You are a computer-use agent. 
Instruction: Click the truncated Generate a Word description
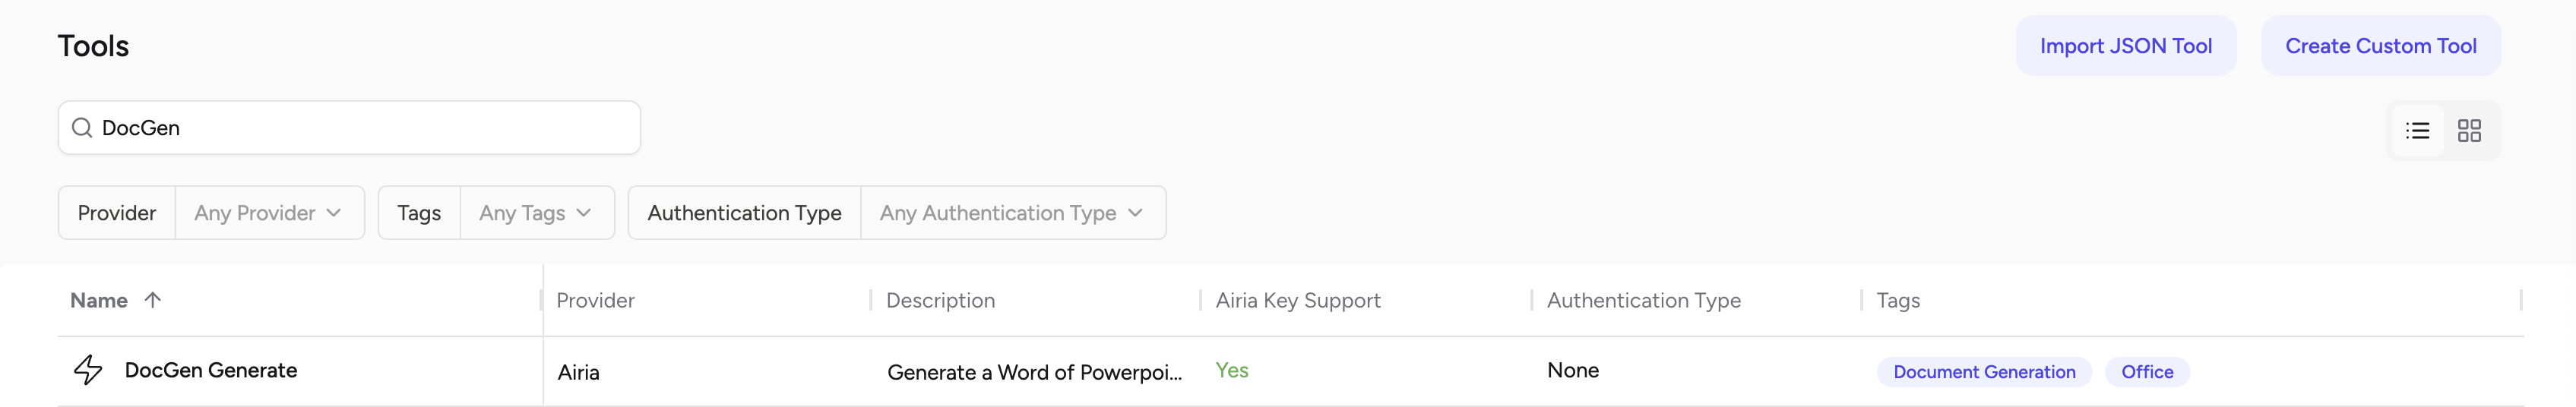(x=1034, y=372)
